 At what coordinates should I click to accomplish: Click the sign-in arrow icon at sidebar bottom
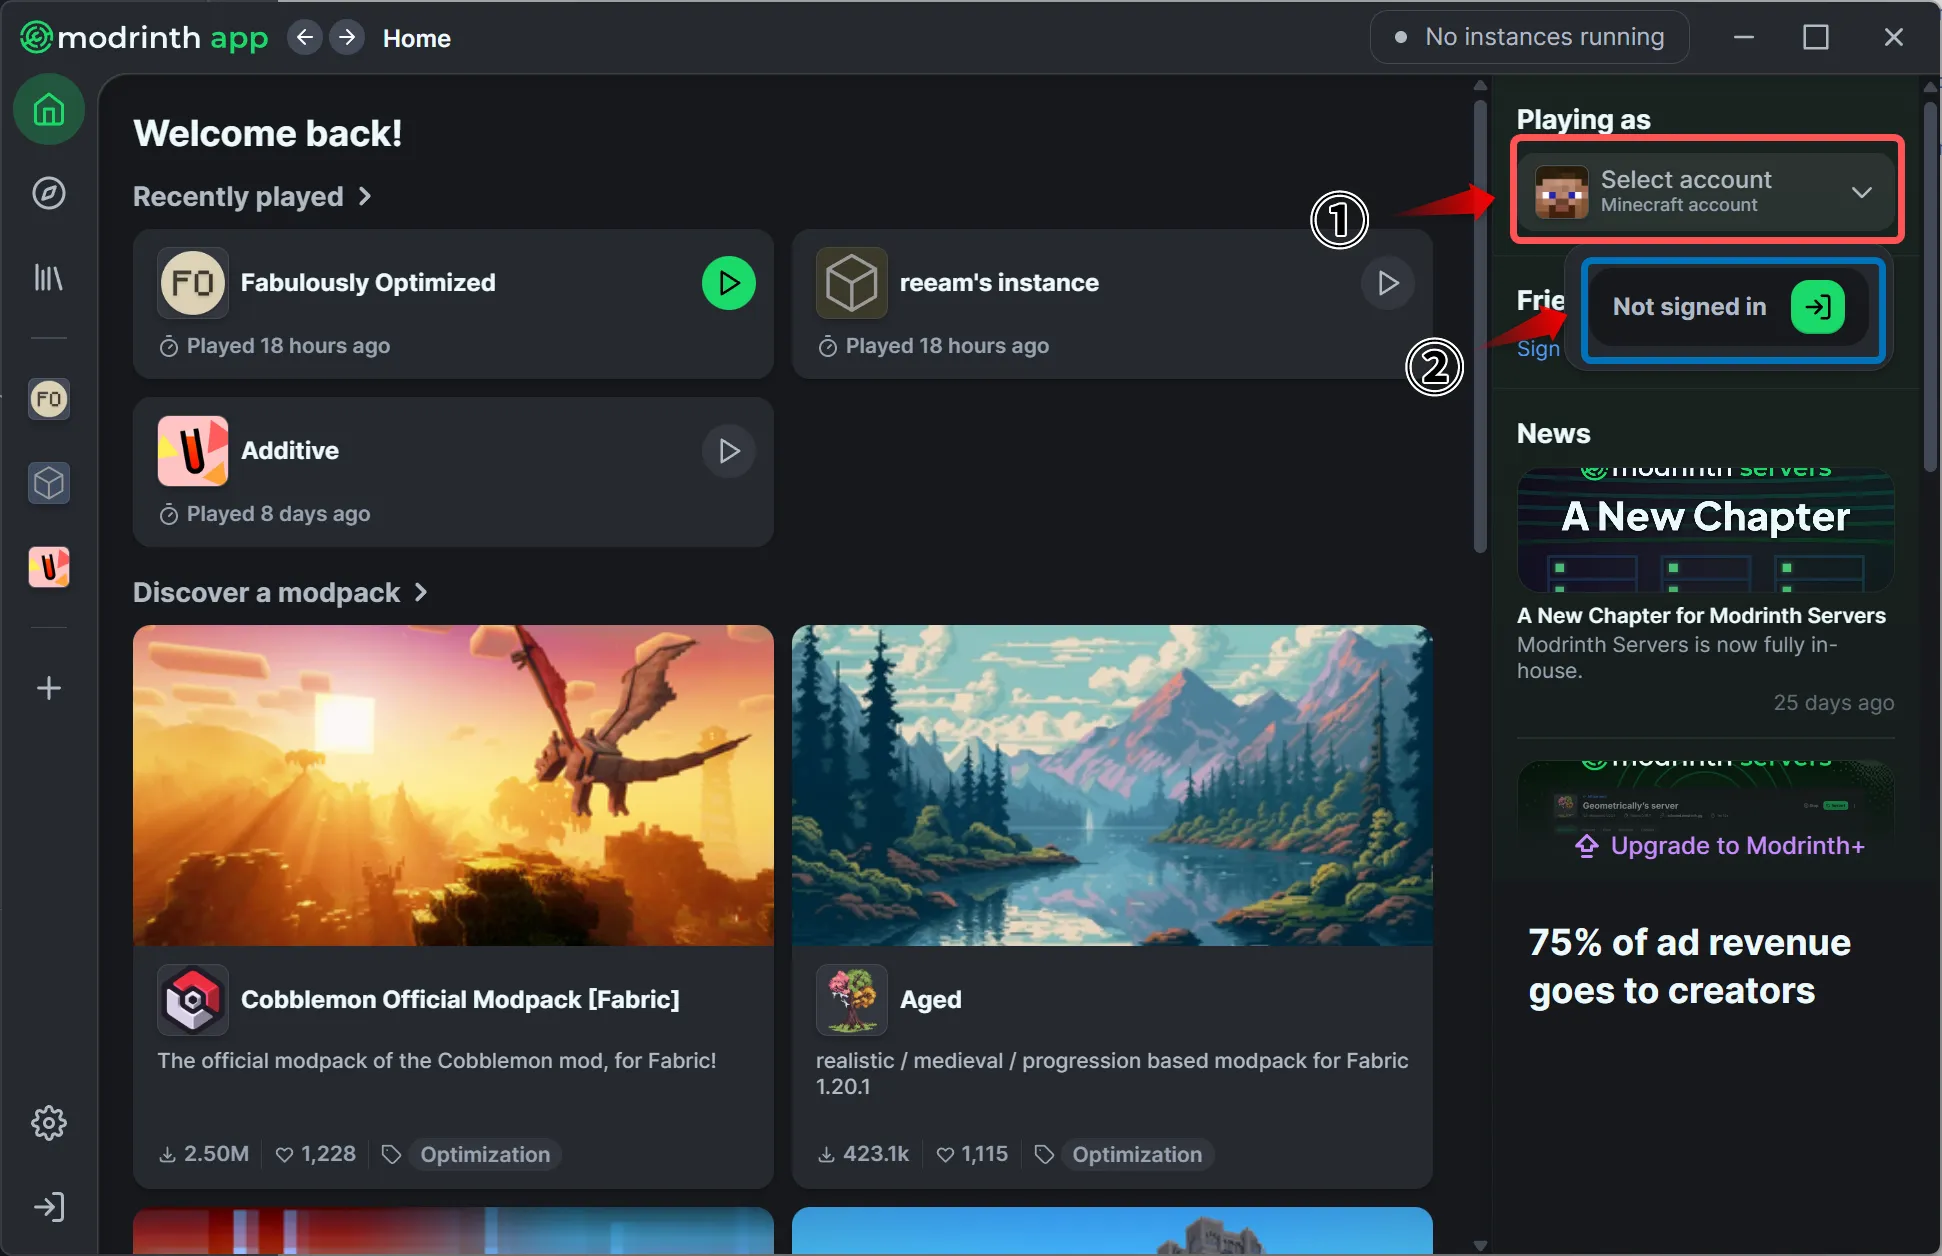click(x=48, y=1207)
